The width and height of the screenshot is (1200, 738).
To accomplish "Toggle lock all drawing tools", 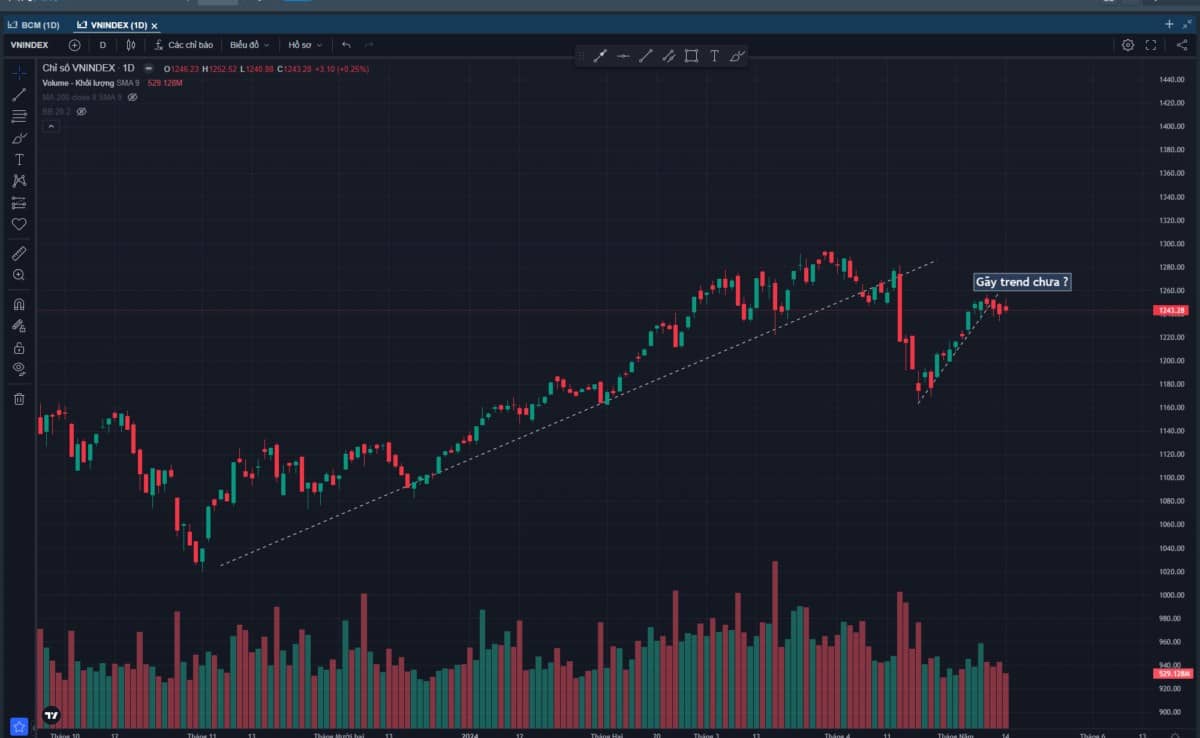I will [18, 348].
